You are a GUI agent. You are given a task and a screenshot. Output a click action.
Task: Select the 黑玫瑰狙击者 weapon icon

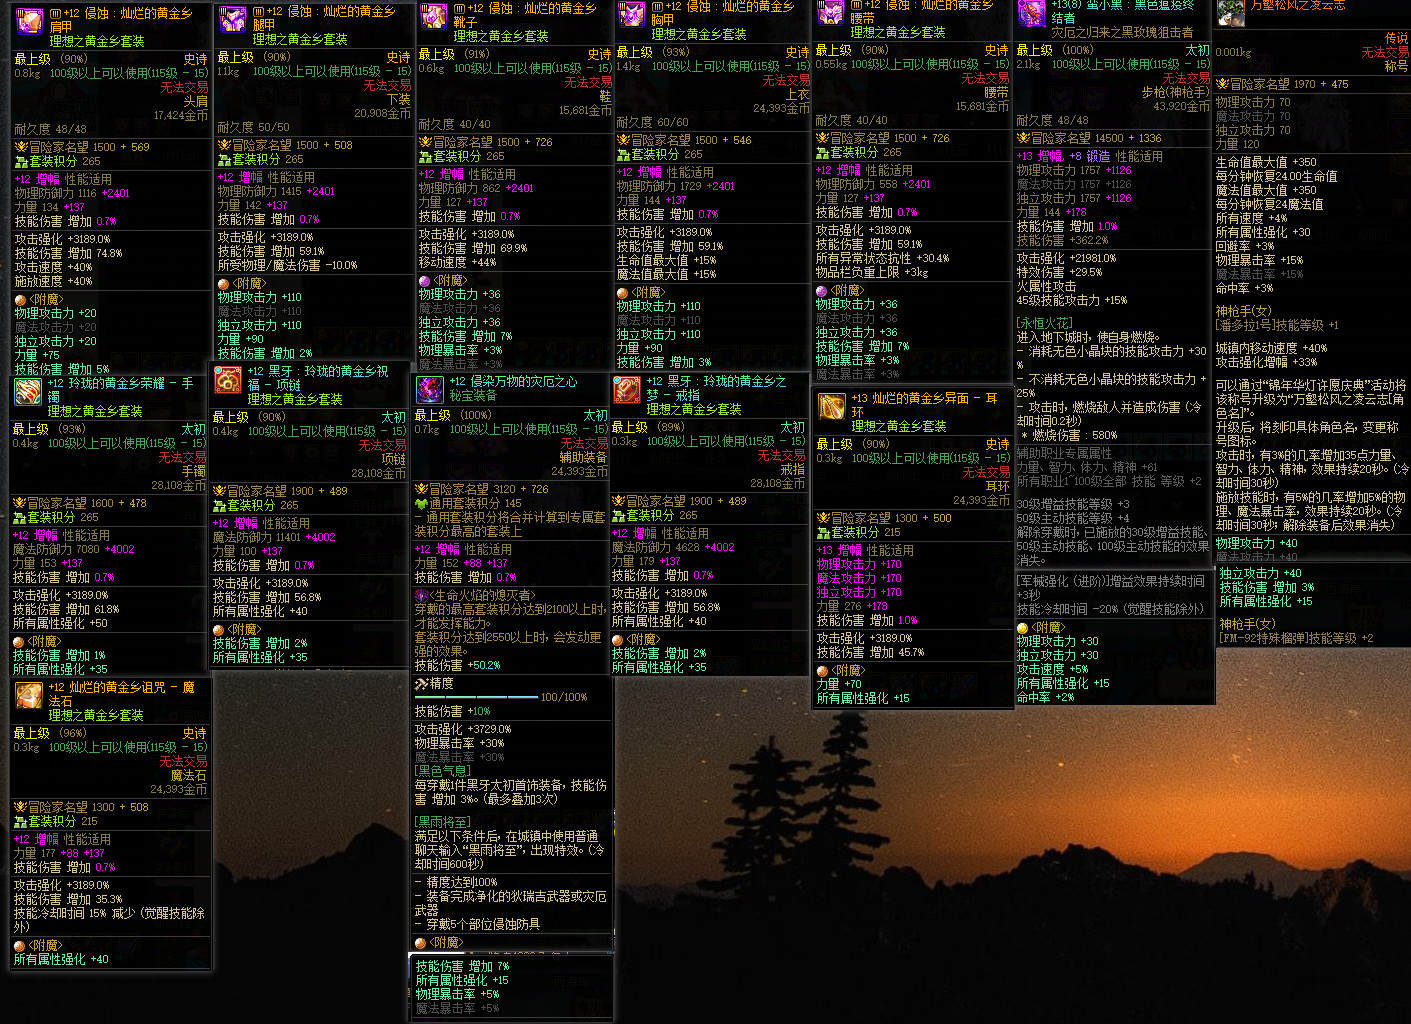coord(1031,12)
